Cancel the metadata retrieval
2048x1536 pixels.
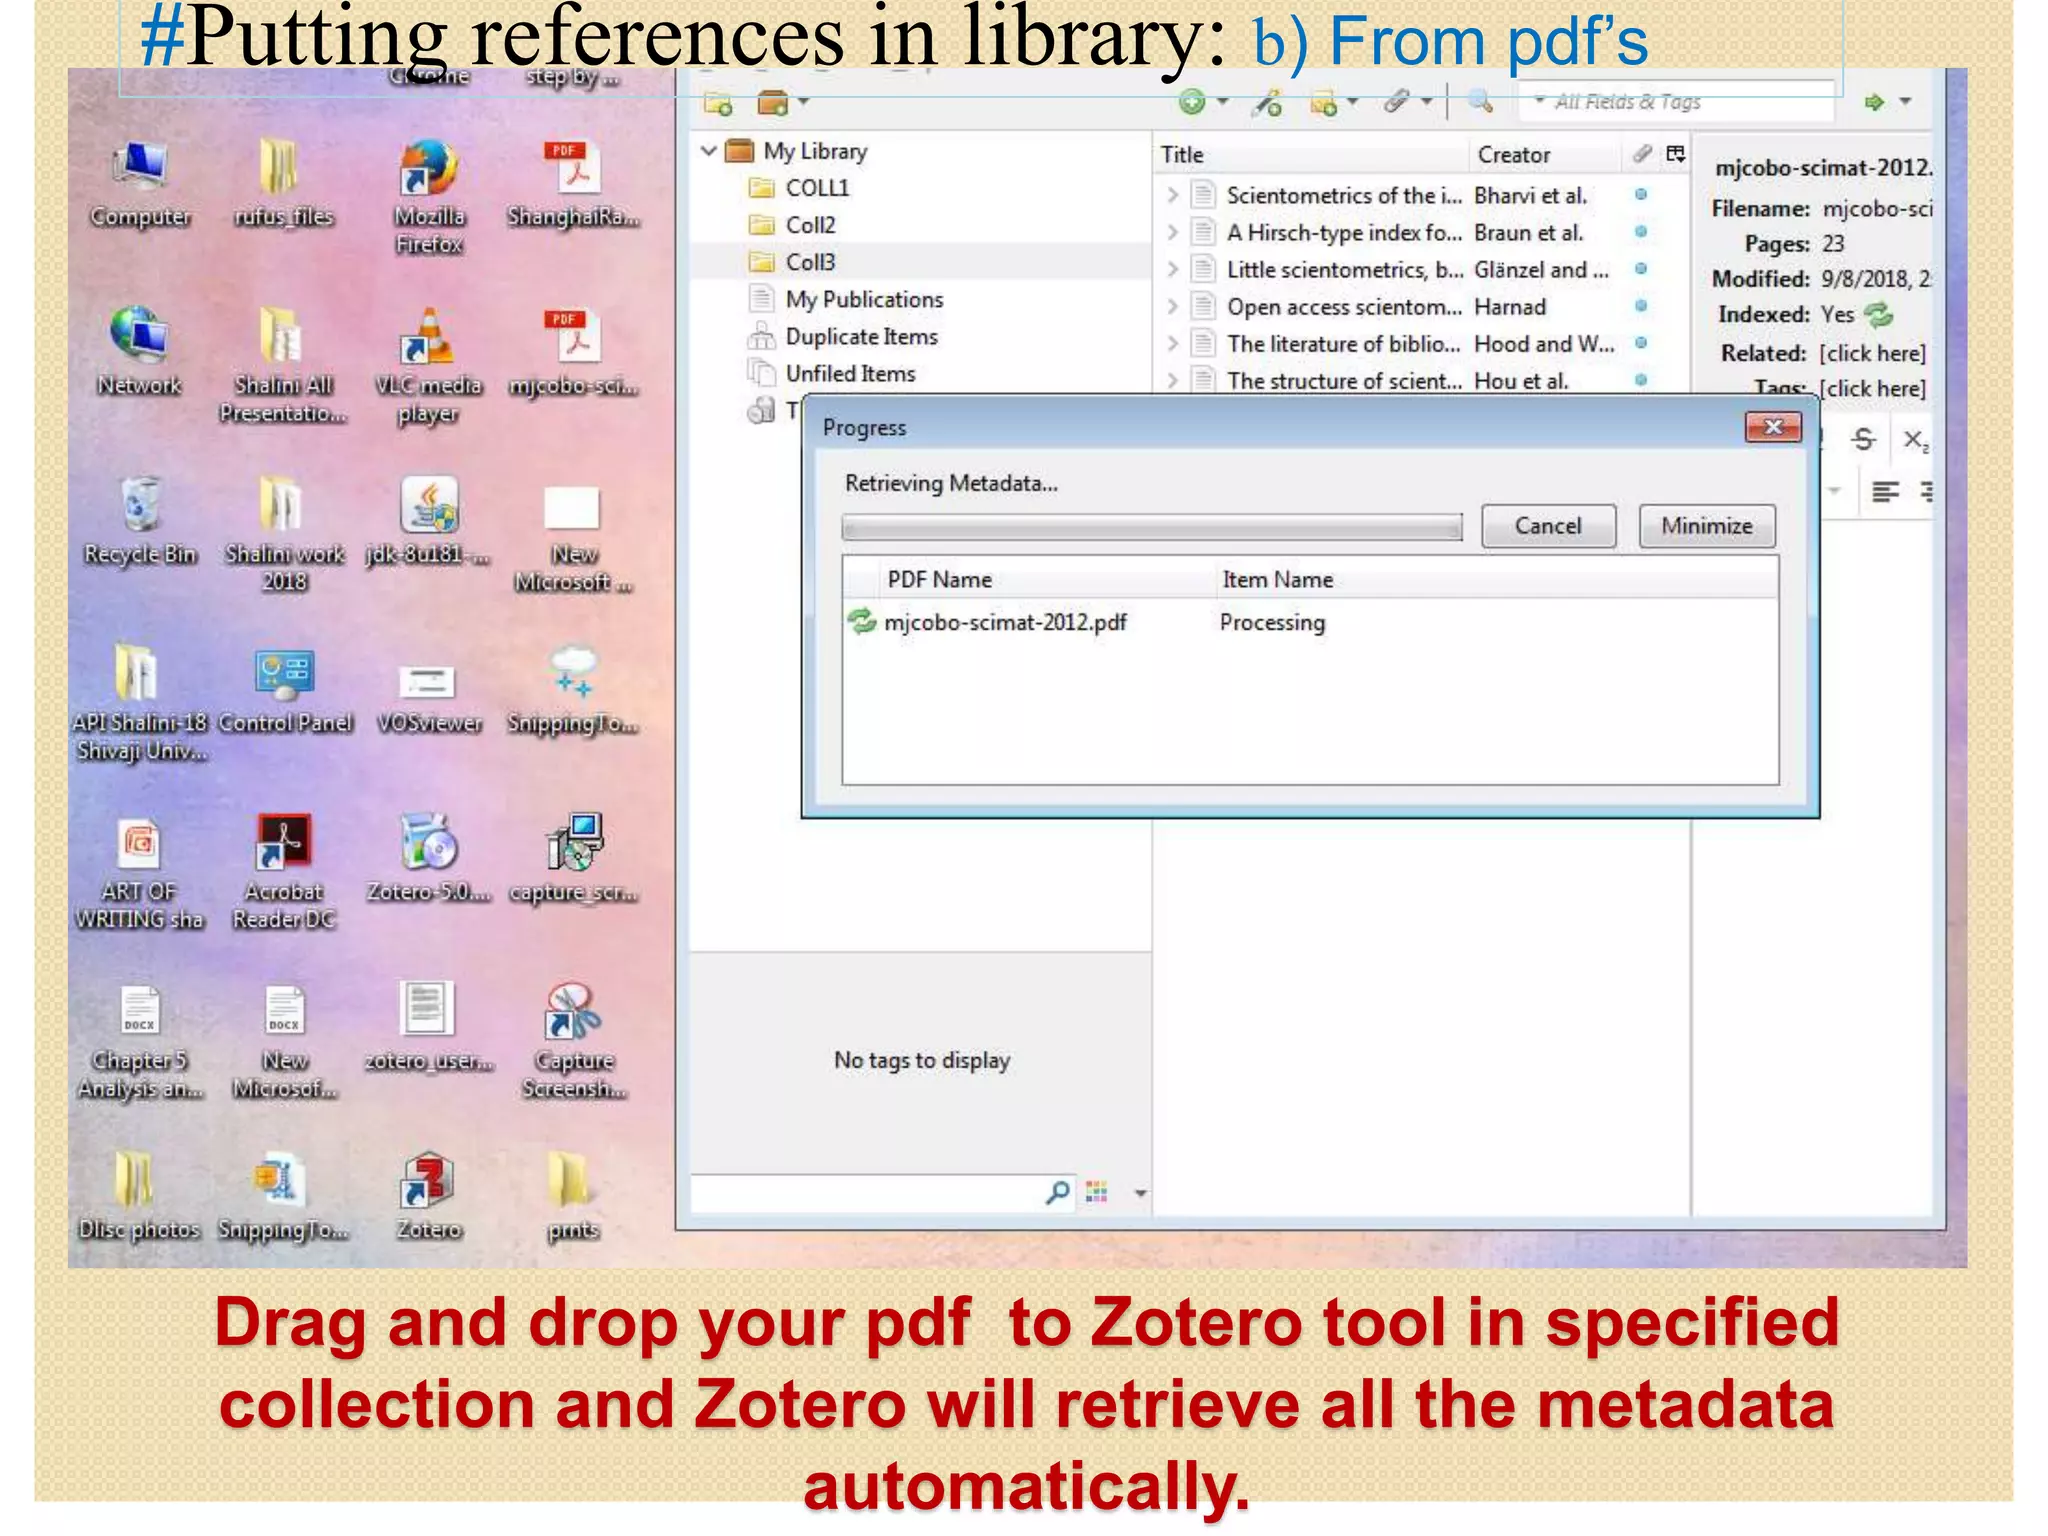pyautogui.click(x=1548, y=526)
